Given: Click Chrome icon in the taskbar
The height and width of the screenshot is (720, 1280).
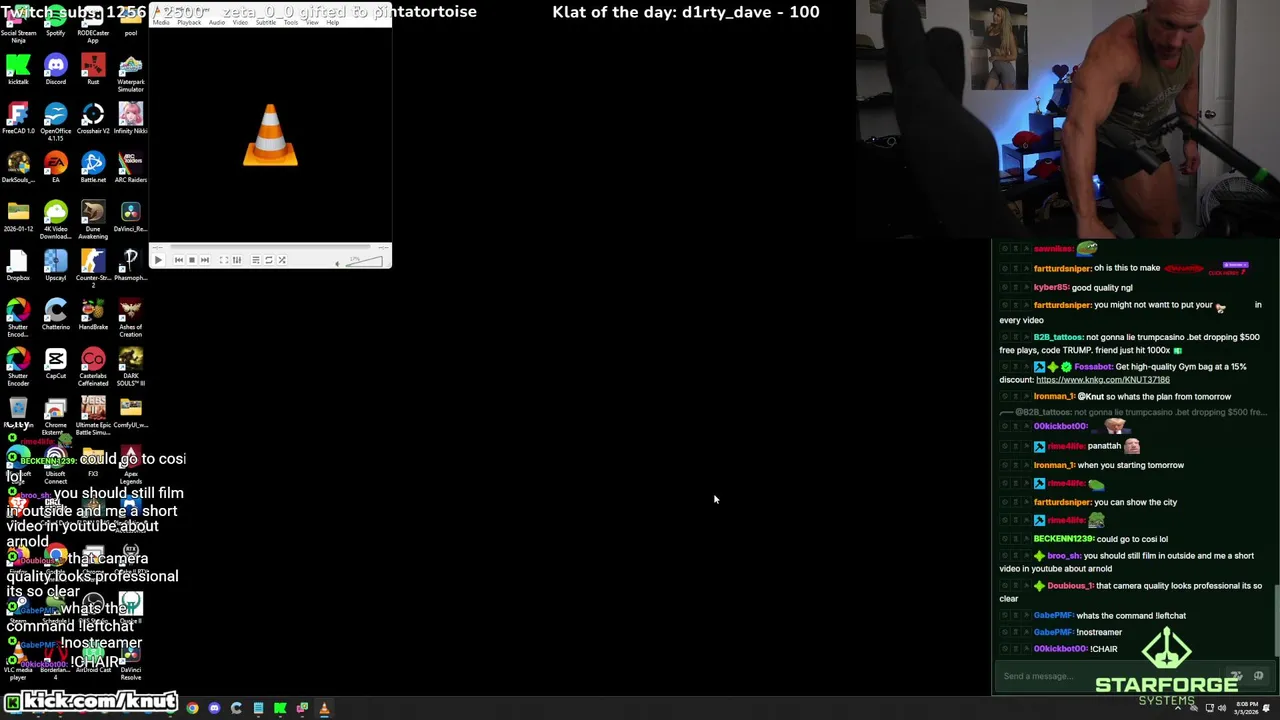Looking at the screenshot, I should (x=192, y=708).
